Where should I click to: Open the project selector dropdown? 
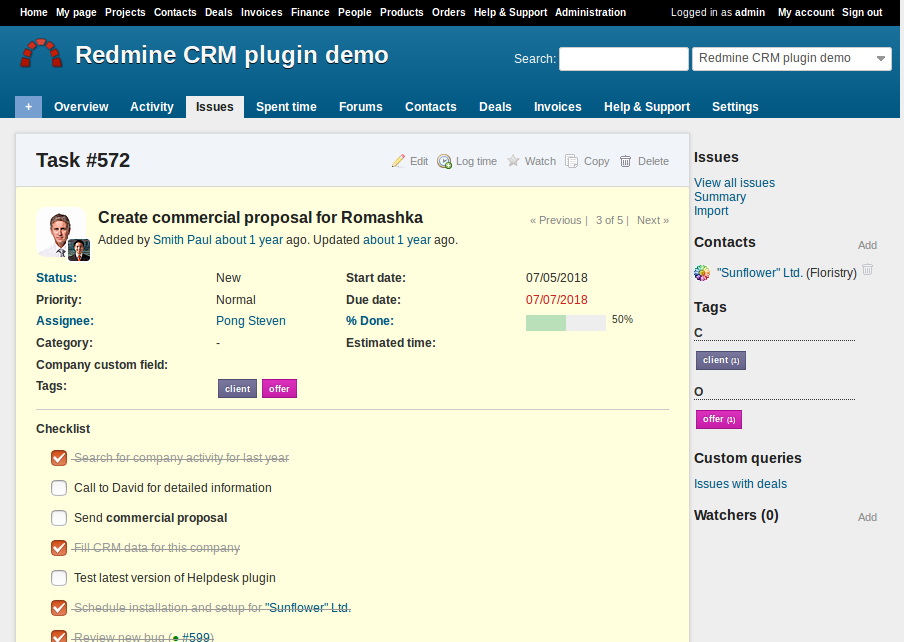[x=791, y=59]
